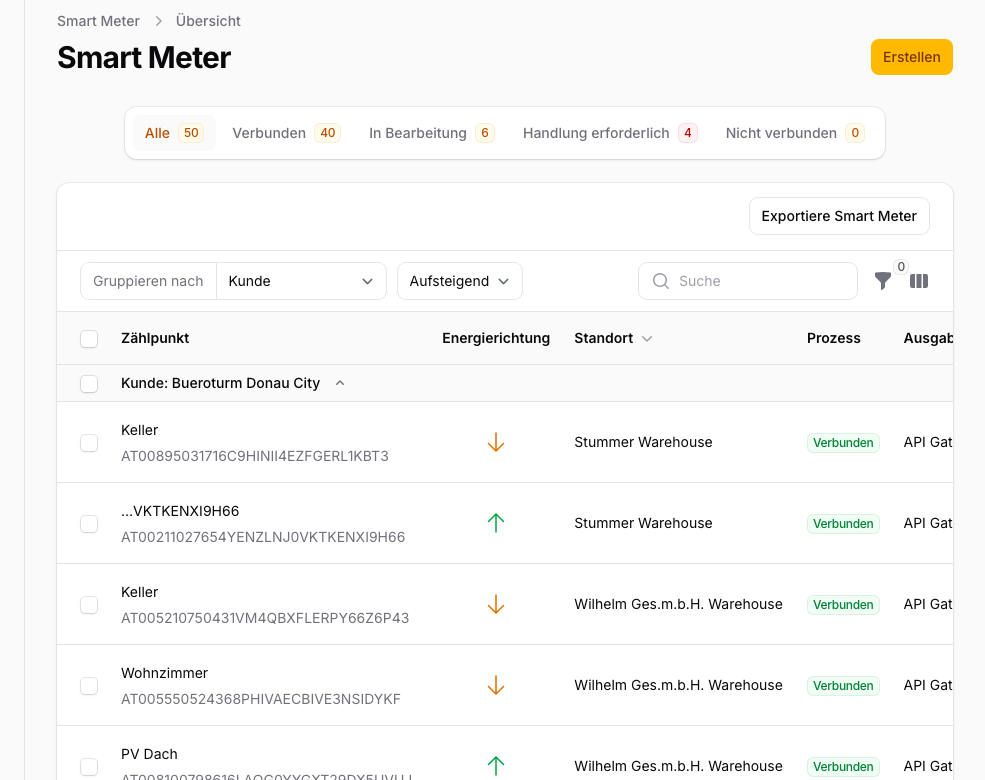Check the checkbox for the first Keller row
The width and height of the screenshot is (985, 780).
click(88, 442)
